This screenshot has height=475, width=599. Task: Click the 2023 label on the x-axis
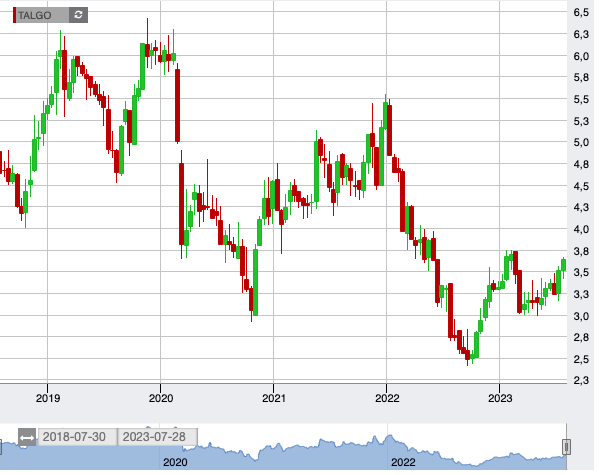(x=500, y=398)
